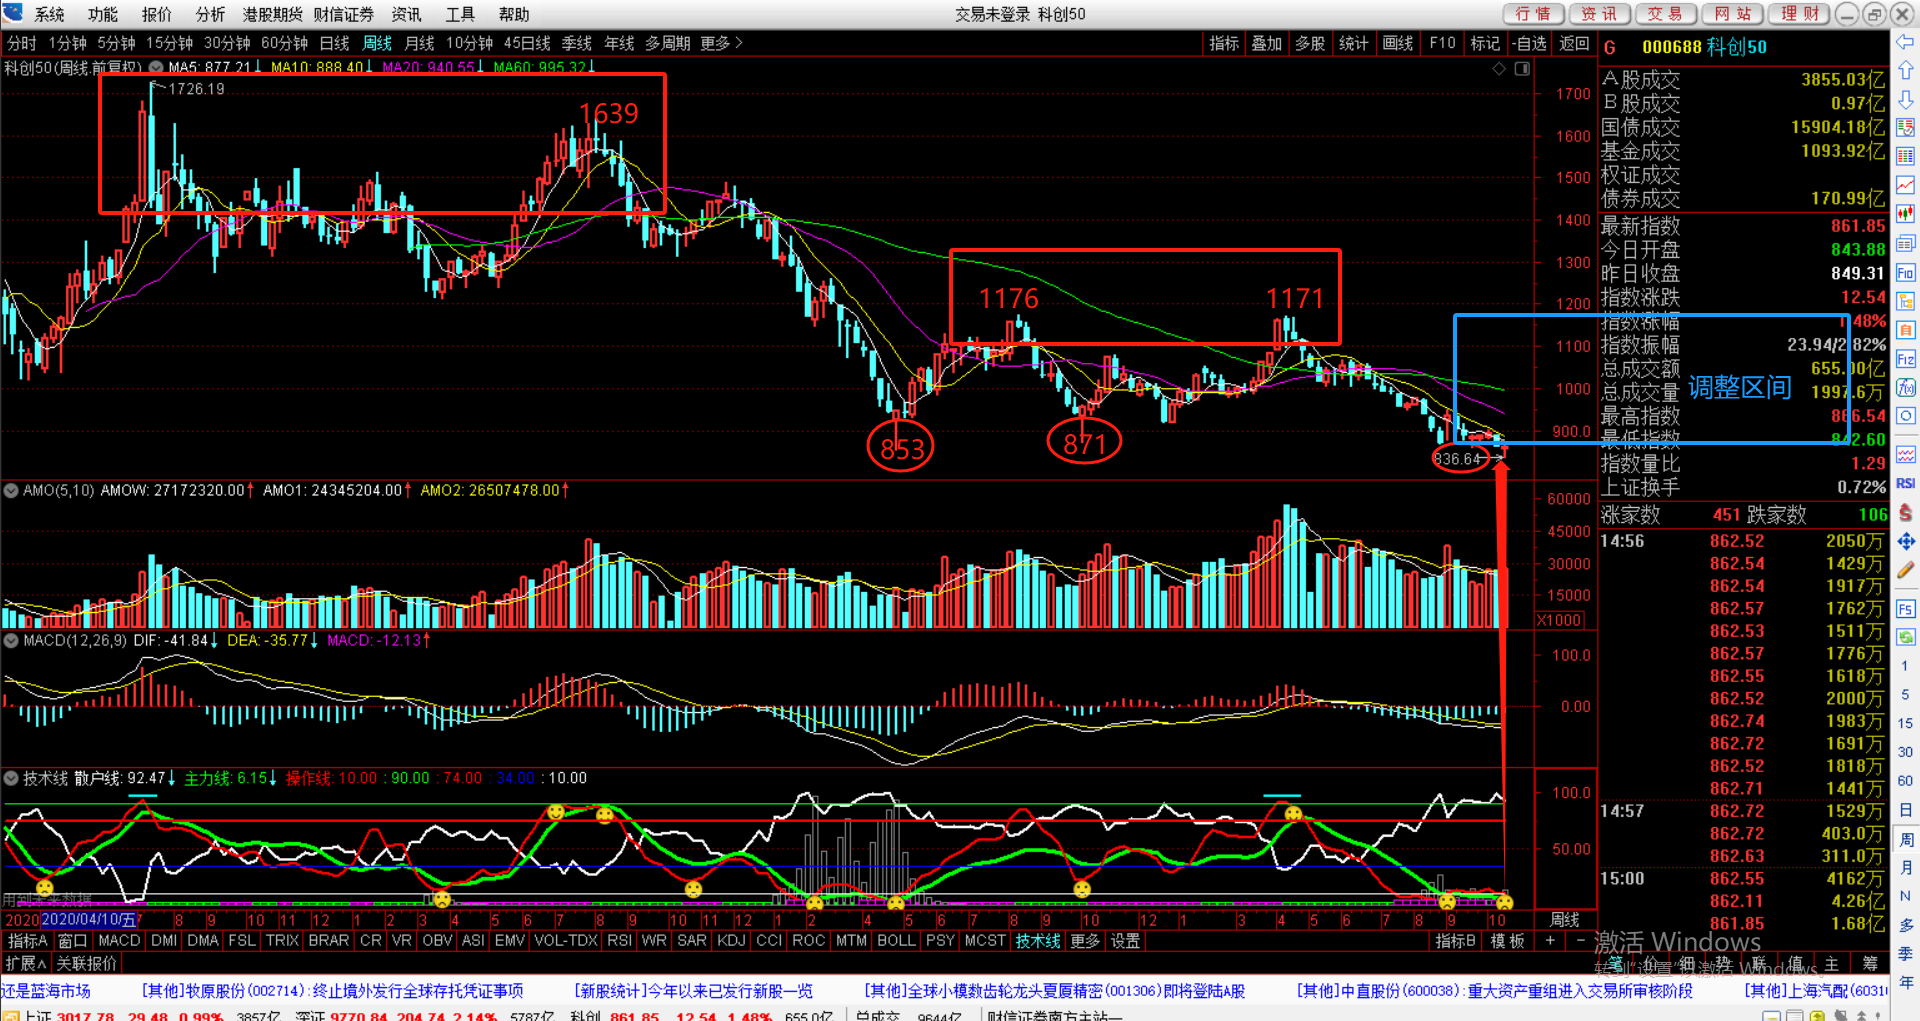1920x1021 pixels.
Task: Switch to 日线 period tab
Action: click(334, 43)
